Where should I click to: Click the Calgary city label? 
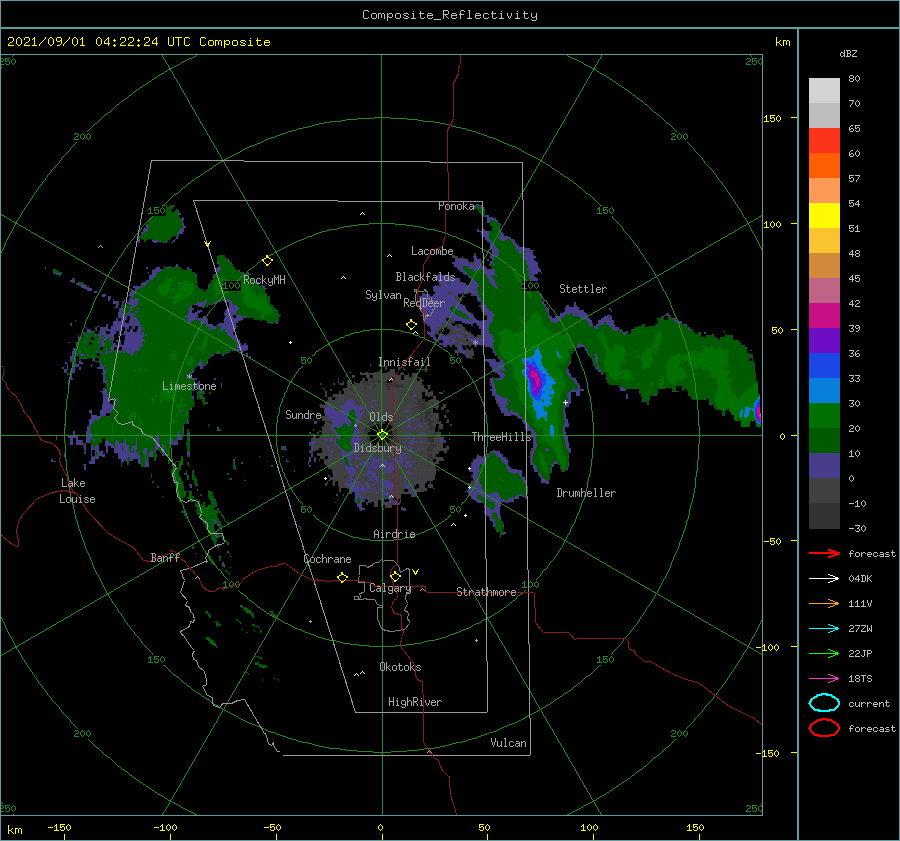click(390, 588)
